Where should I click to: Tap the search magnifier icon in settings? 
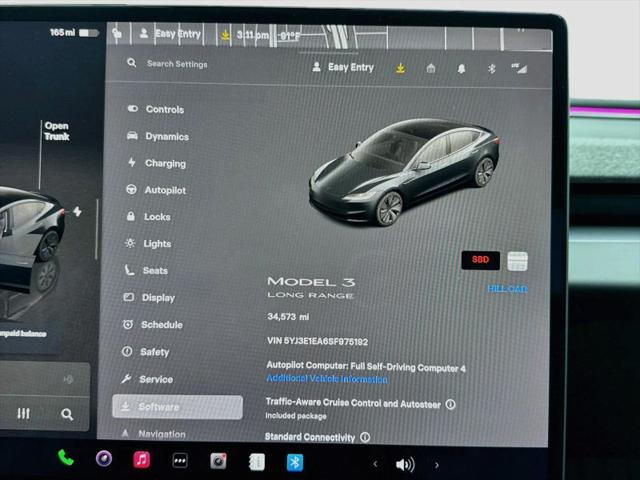tap(131, 63)
